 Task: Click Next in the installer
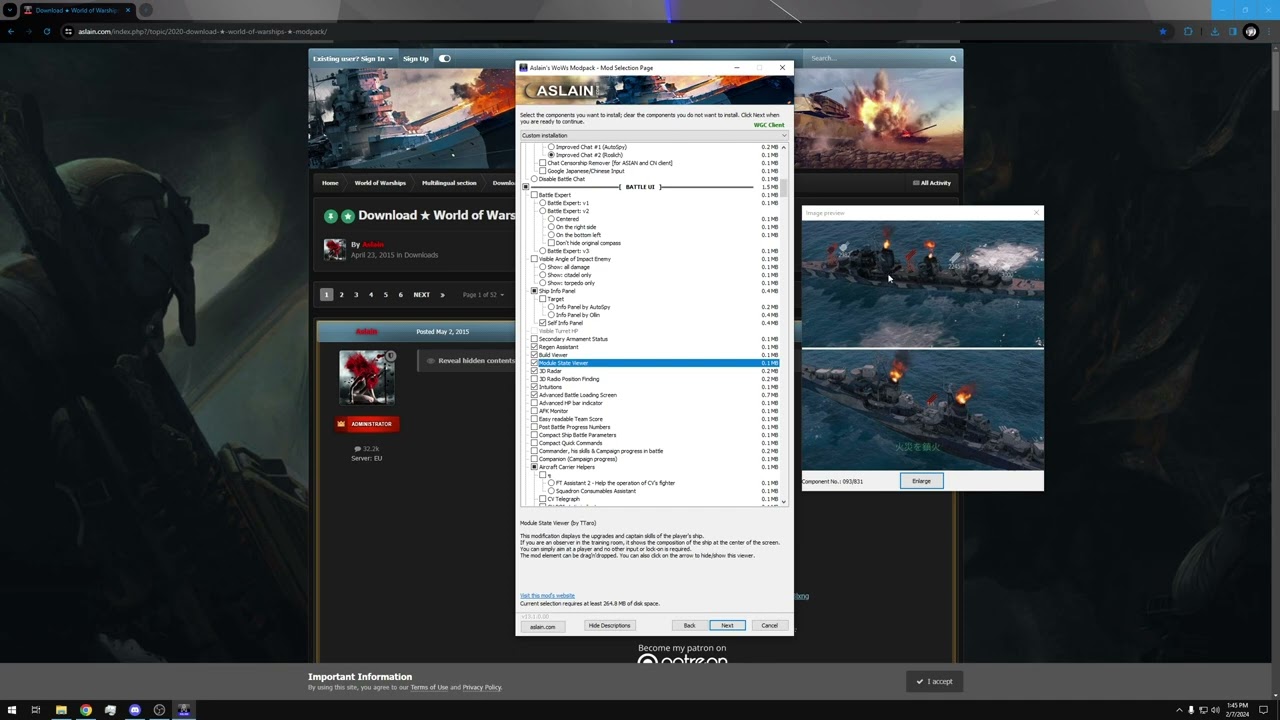727,626
